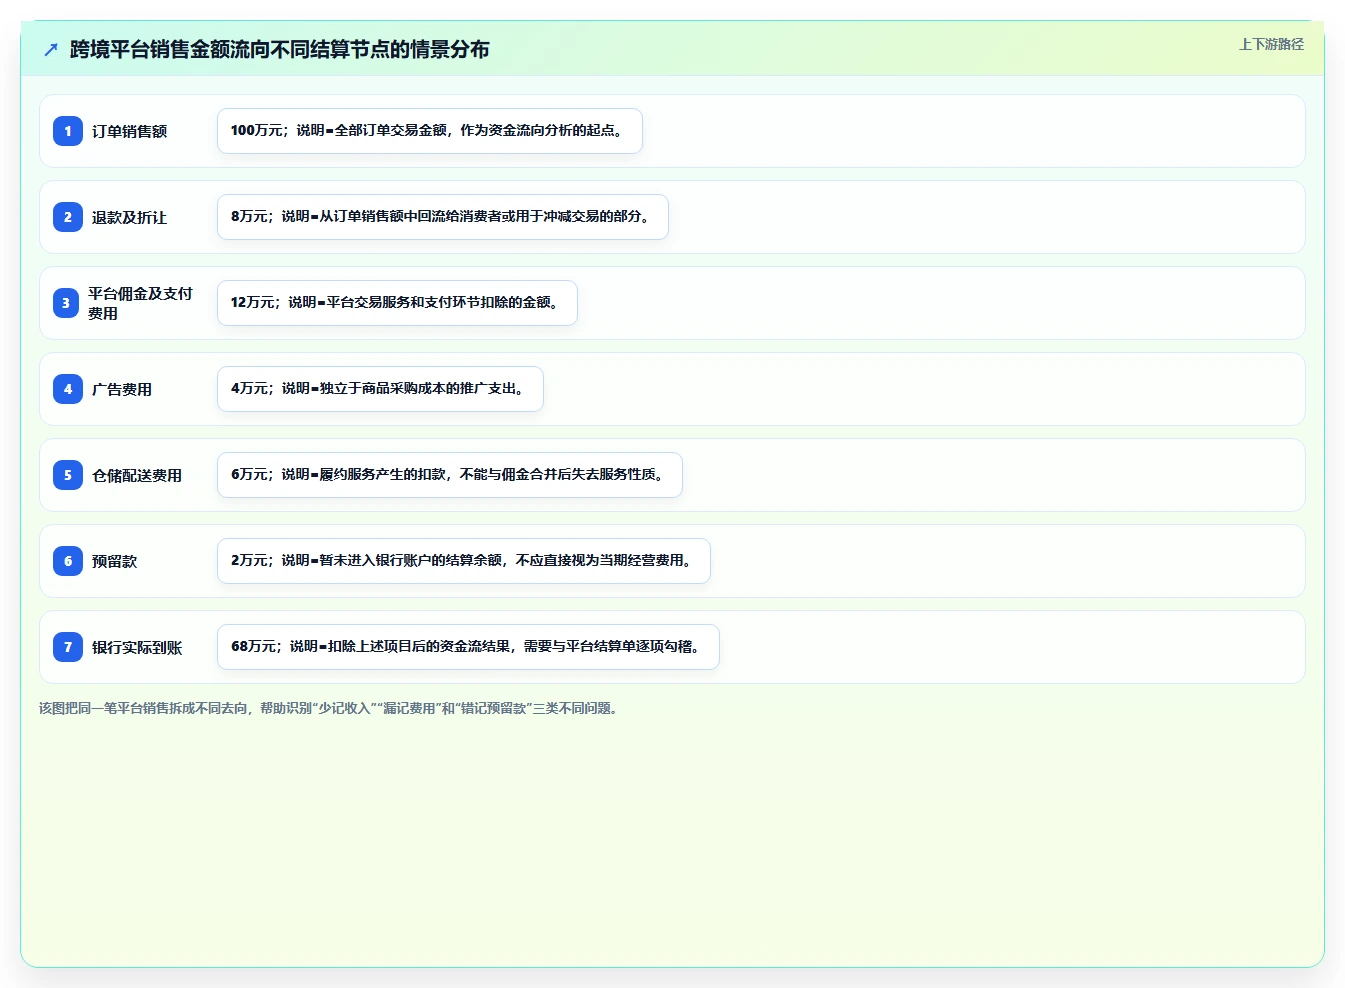The image size is (1345, 988).
Task: Click the arrow icon beside the title
Action: [x=51, y=49]
